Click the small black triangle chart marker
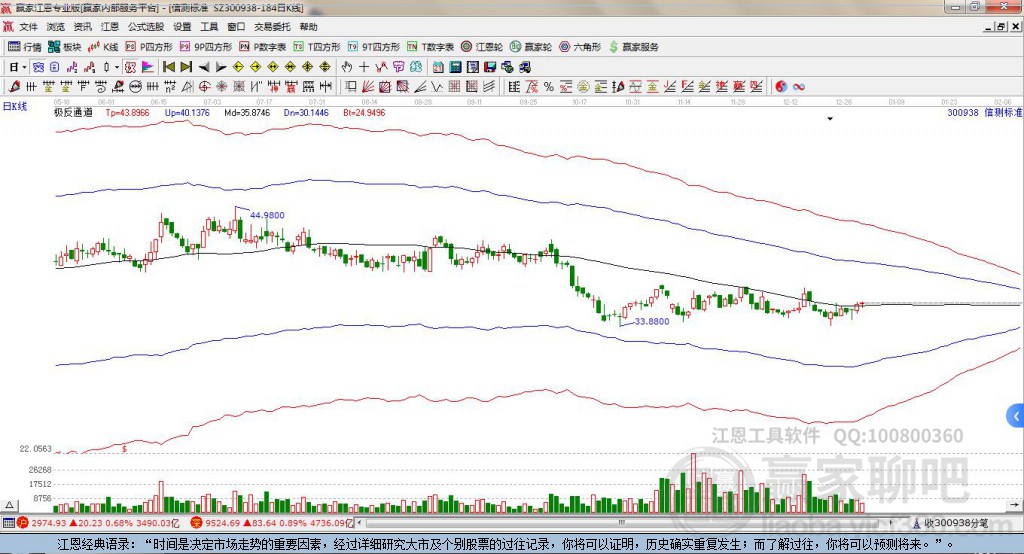 830,119
